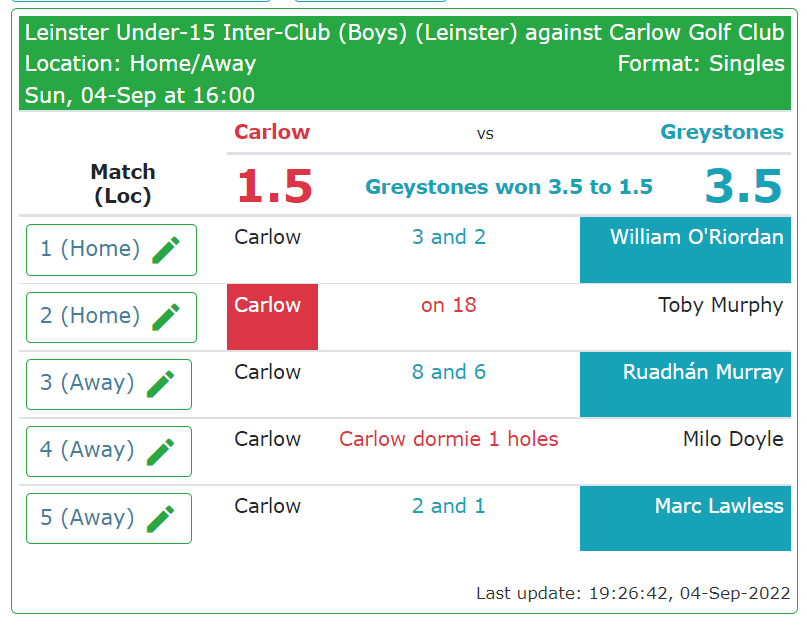The height and width of the screenshot is (633, 807).
Task: Click the 'Carlow dormie 1 holes' result text
Action: tap(448, 439)
